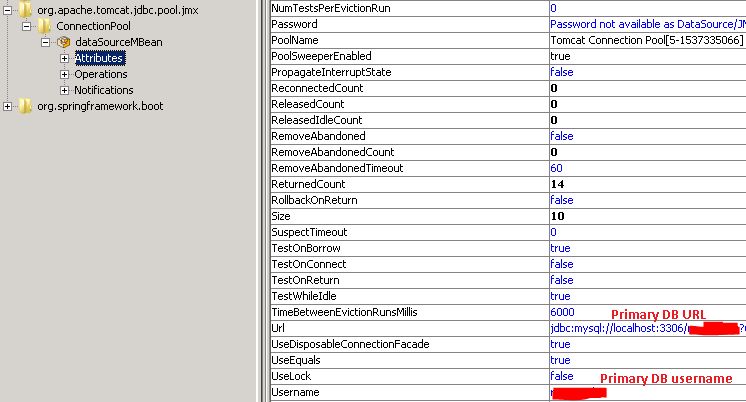
Task: Click the ReleasedCount attribute name
Action: (307, 104)
